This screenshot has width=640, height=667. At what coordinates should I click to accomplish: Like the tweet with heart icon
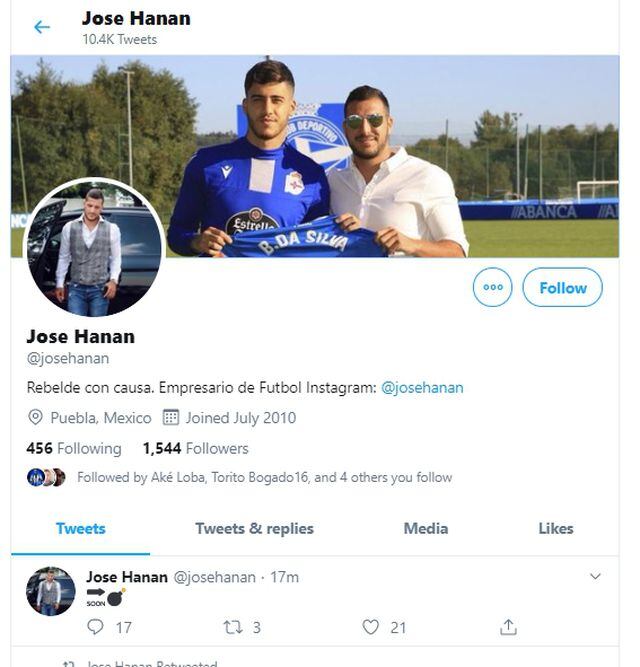click(x=371, y=627)
